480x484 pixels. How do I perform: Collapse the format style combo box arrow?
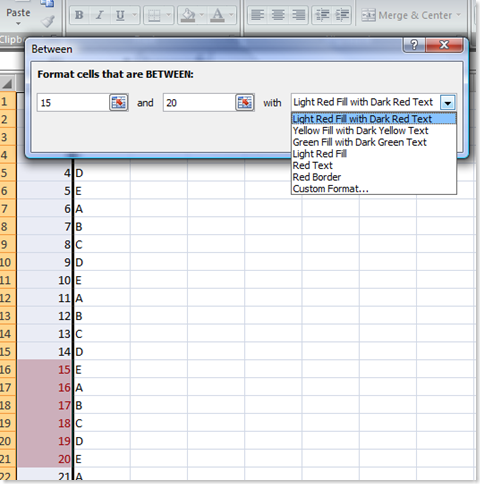[448, 103]
